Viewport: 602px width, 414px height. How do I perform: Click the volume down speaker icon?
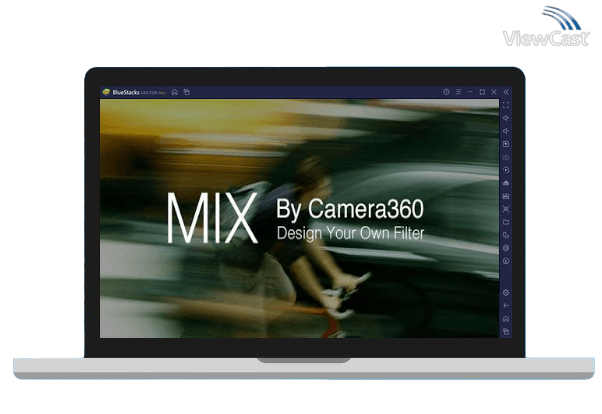pyautogui.click(x=506, y=131)
